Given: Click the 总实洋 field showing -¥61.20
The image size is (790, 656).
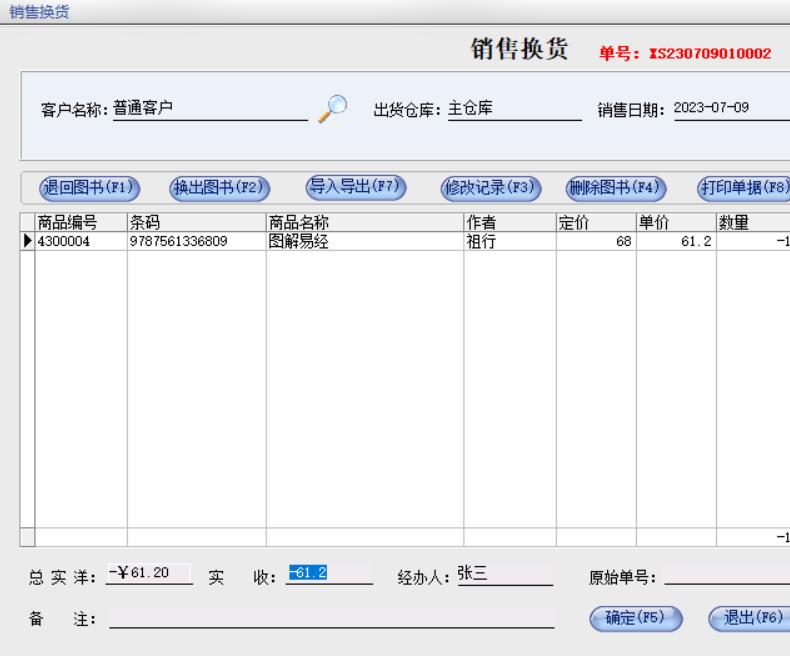Looking at the screenshot, I should coord(149,574).
